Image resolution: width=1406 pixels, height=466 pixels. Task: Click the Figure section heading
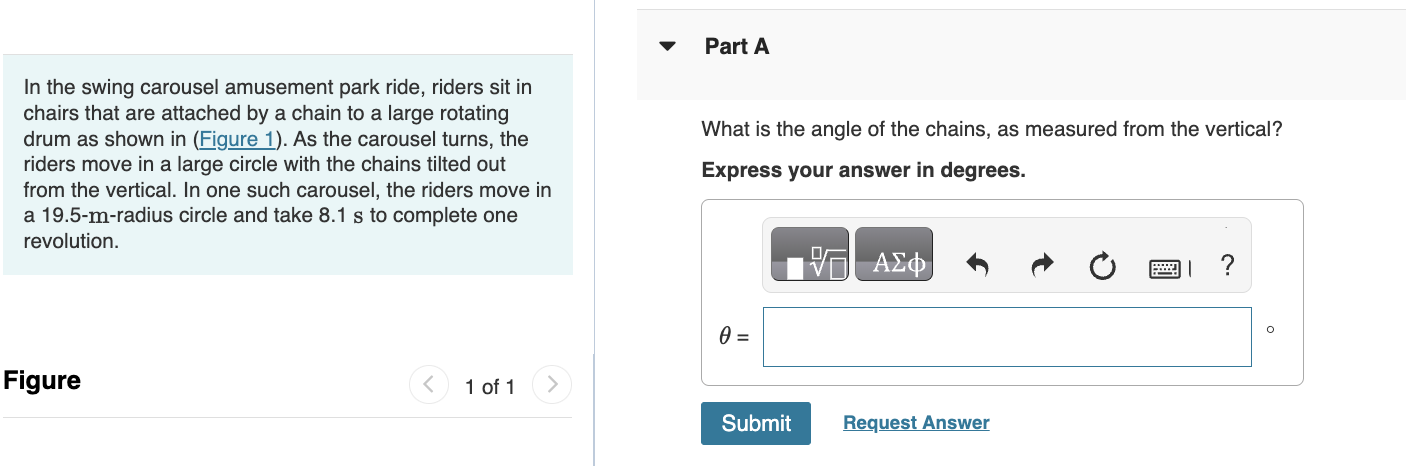[x=42, y=381]
